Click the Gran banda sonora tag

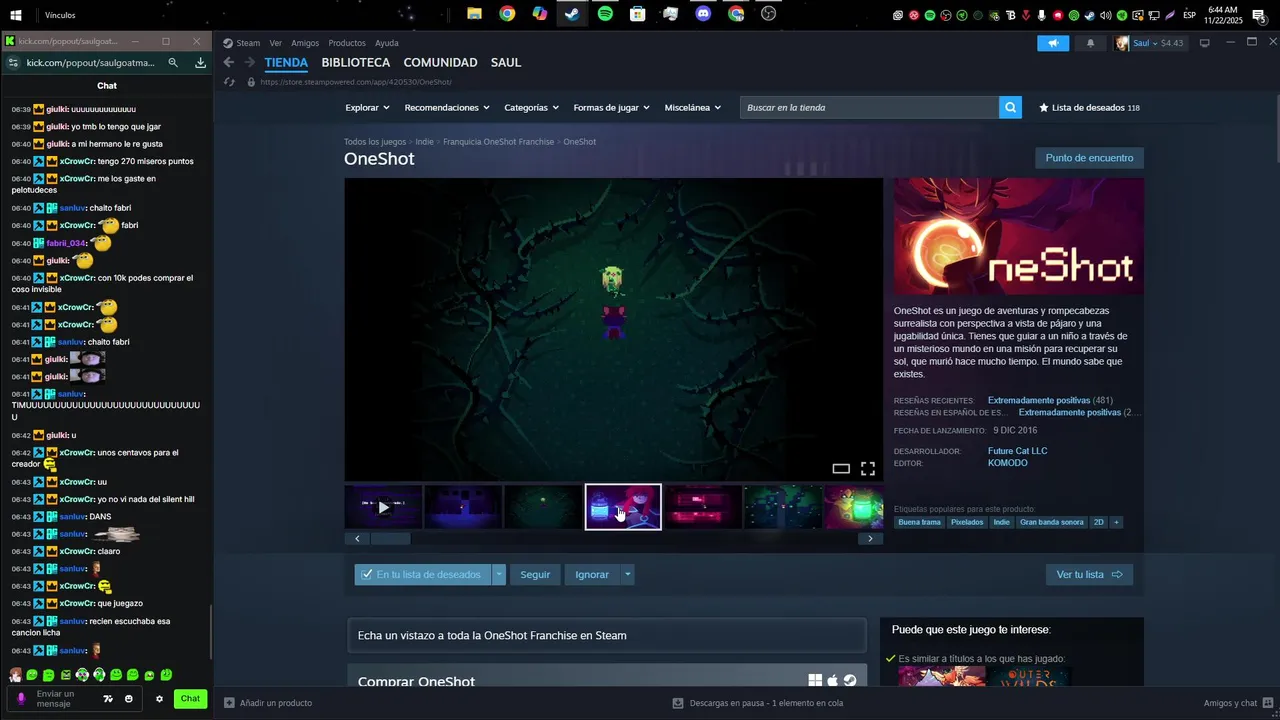tap(1051, 522)
